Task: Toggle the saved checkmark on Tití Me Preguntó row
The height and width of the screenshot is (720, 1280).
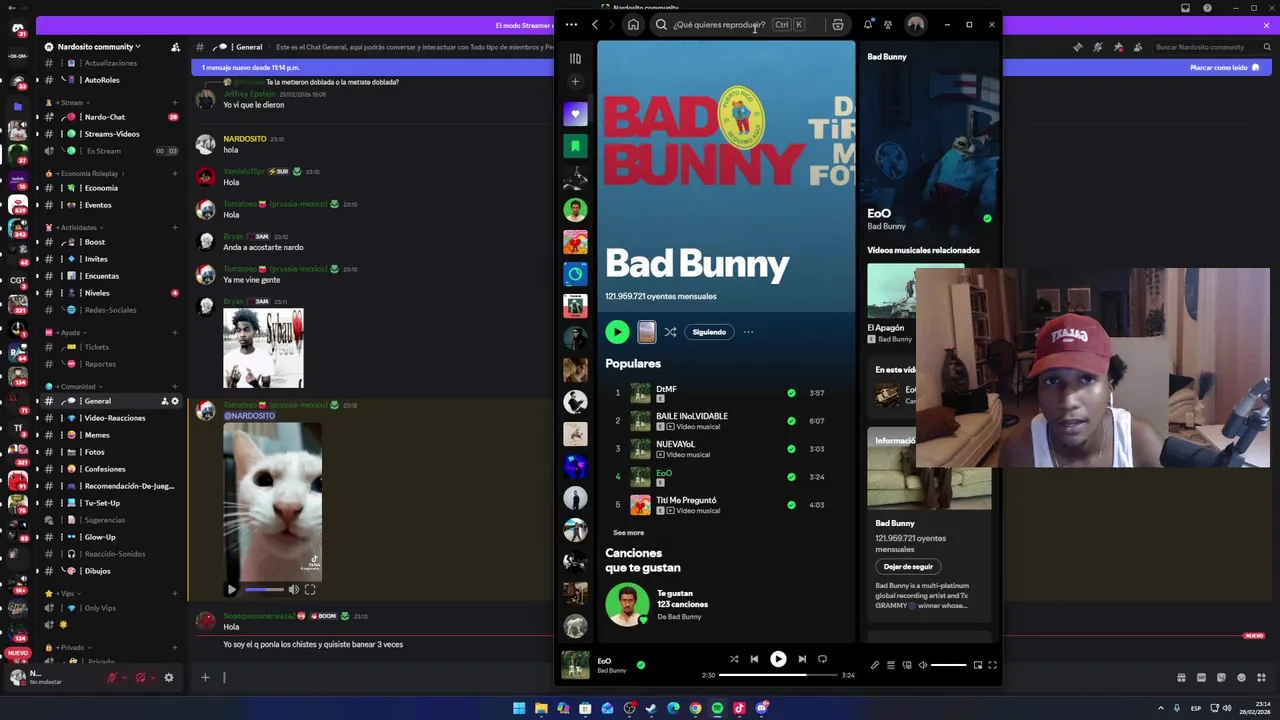Action: tap(791, 505)
